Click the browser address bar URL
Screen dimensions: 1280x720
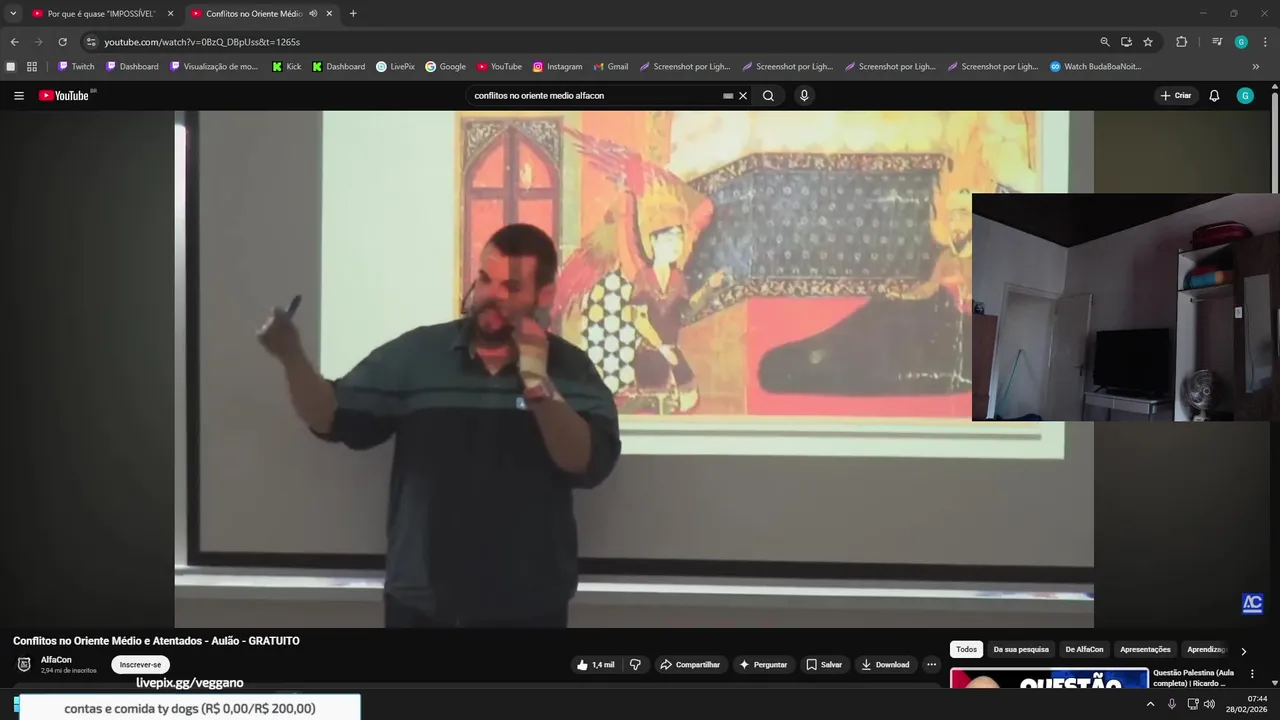point(202,42)
